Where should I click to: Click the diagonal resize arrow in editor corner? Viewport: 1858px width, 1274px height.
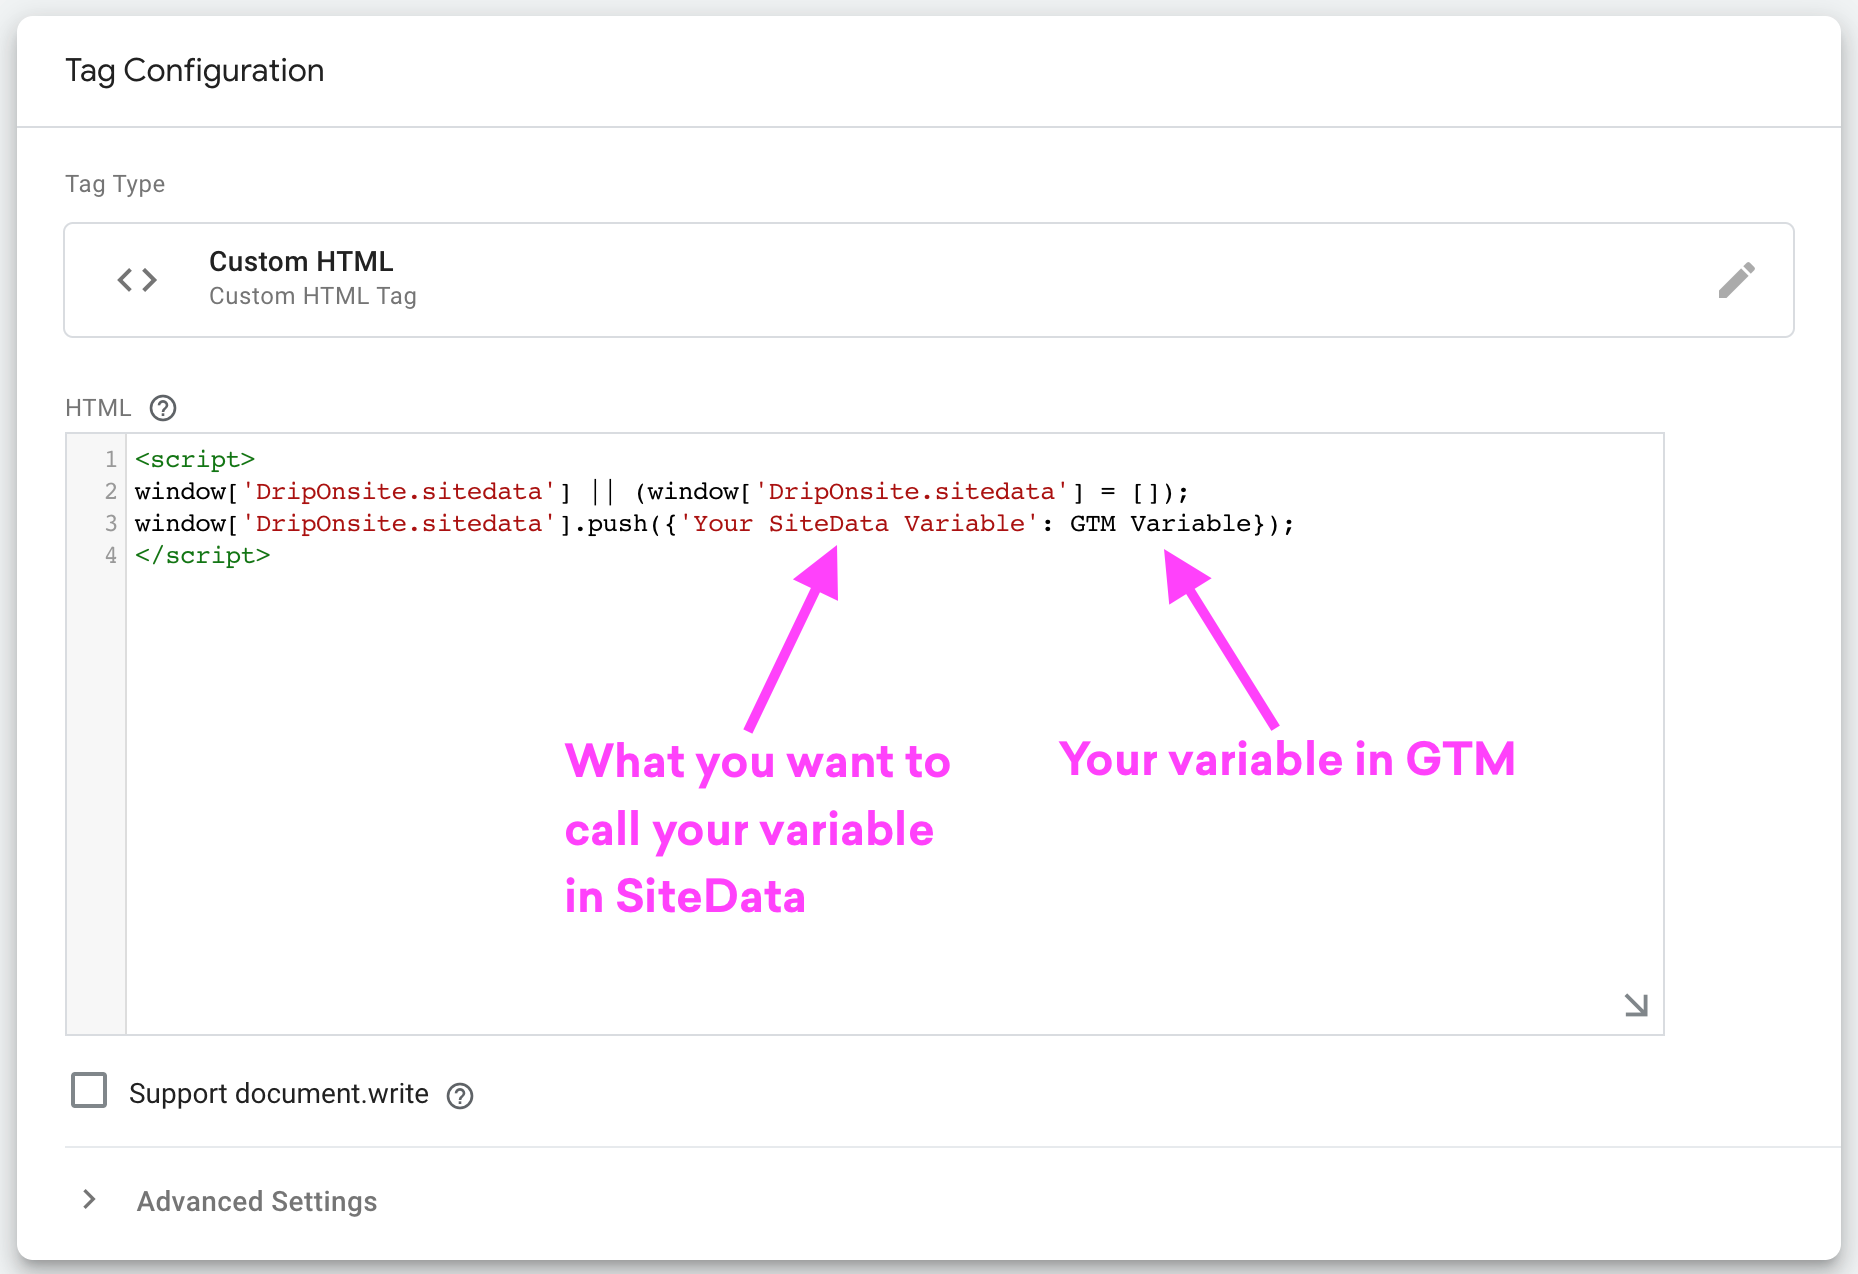pos(1636,1006)
